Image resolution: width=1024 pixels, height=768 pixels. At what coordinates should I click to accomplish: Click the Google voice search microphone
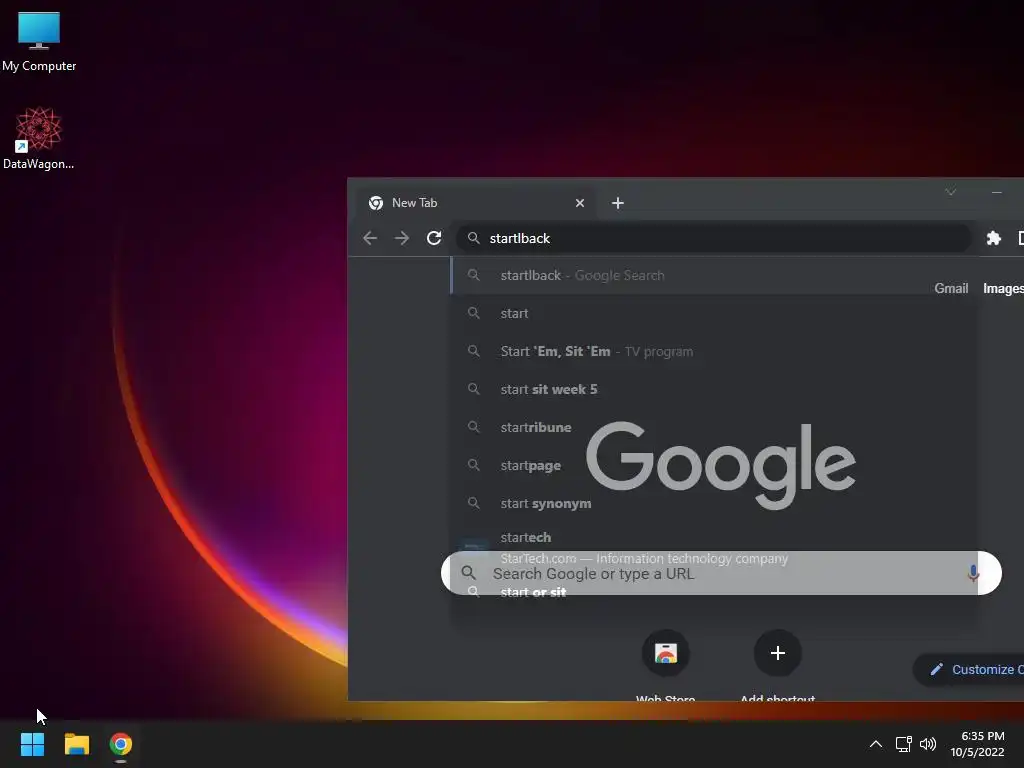click(x=973, y=573)
